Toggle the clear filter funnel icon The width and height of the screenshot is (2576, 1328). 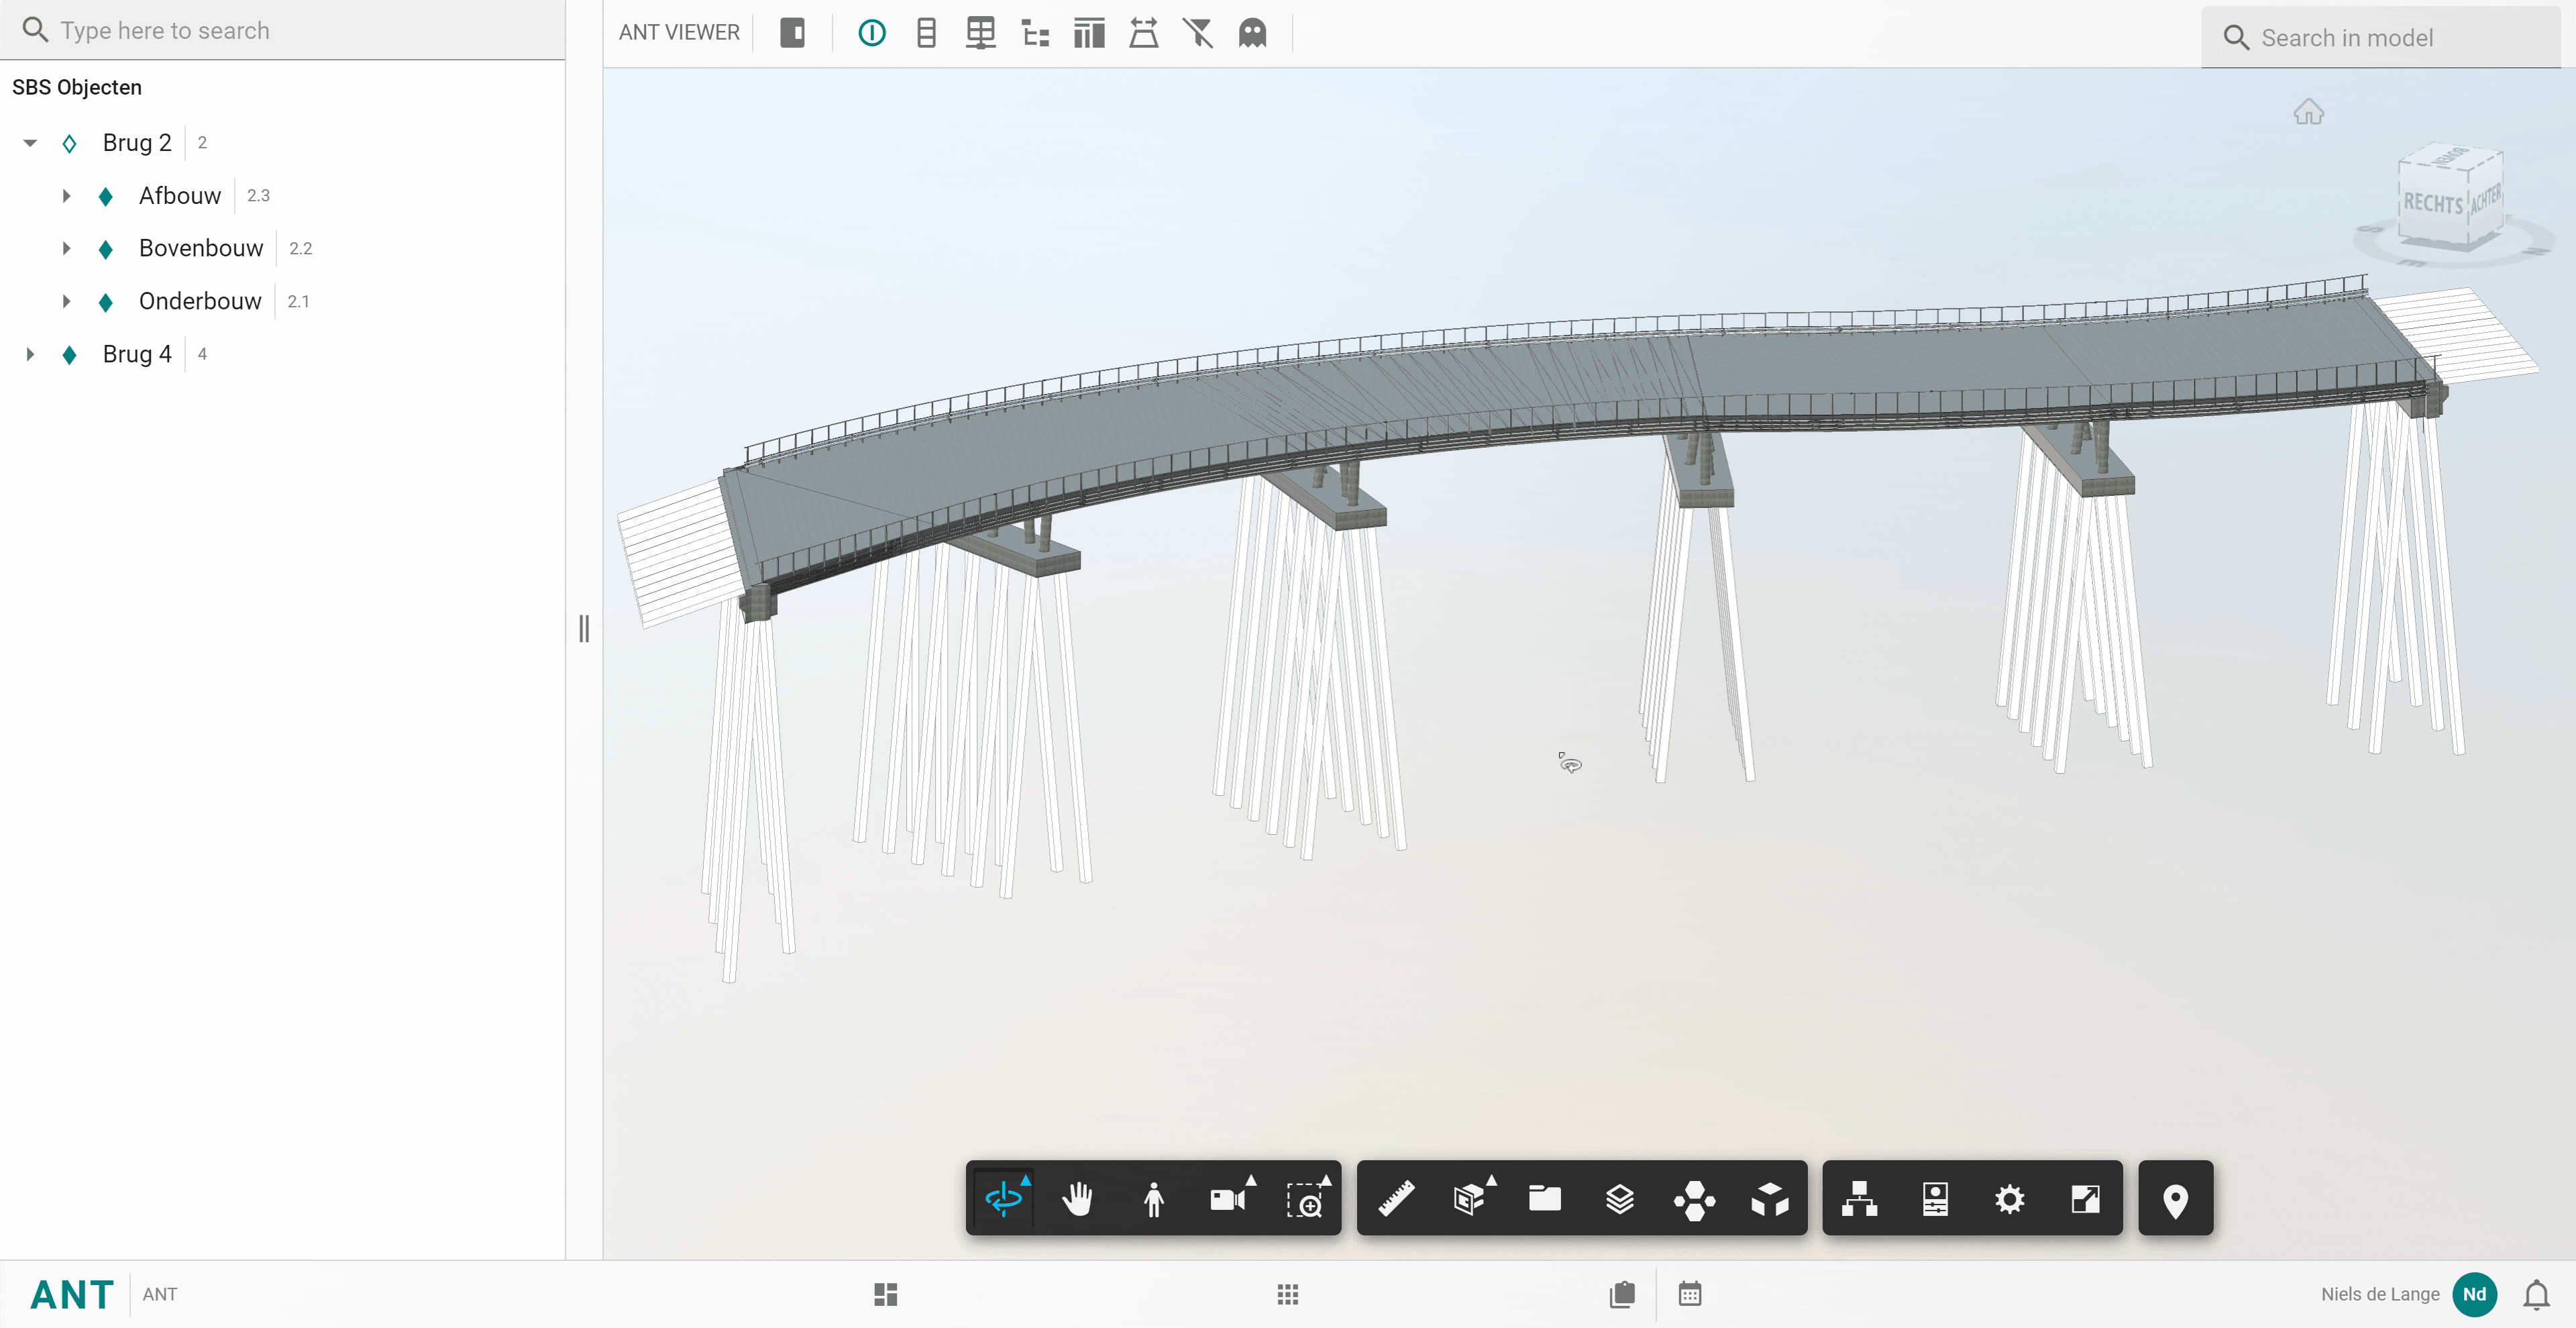1197,33
